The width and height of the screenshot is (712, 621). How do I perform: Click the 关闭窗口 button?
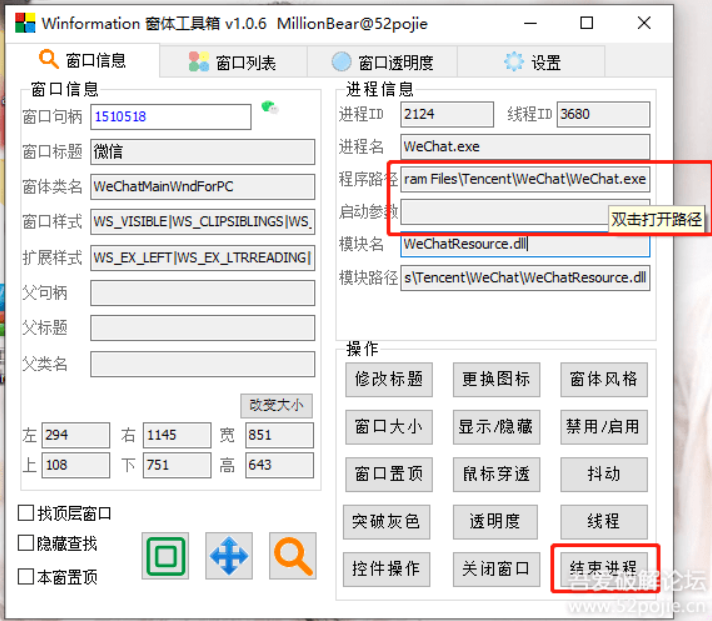tap(496, 569)
